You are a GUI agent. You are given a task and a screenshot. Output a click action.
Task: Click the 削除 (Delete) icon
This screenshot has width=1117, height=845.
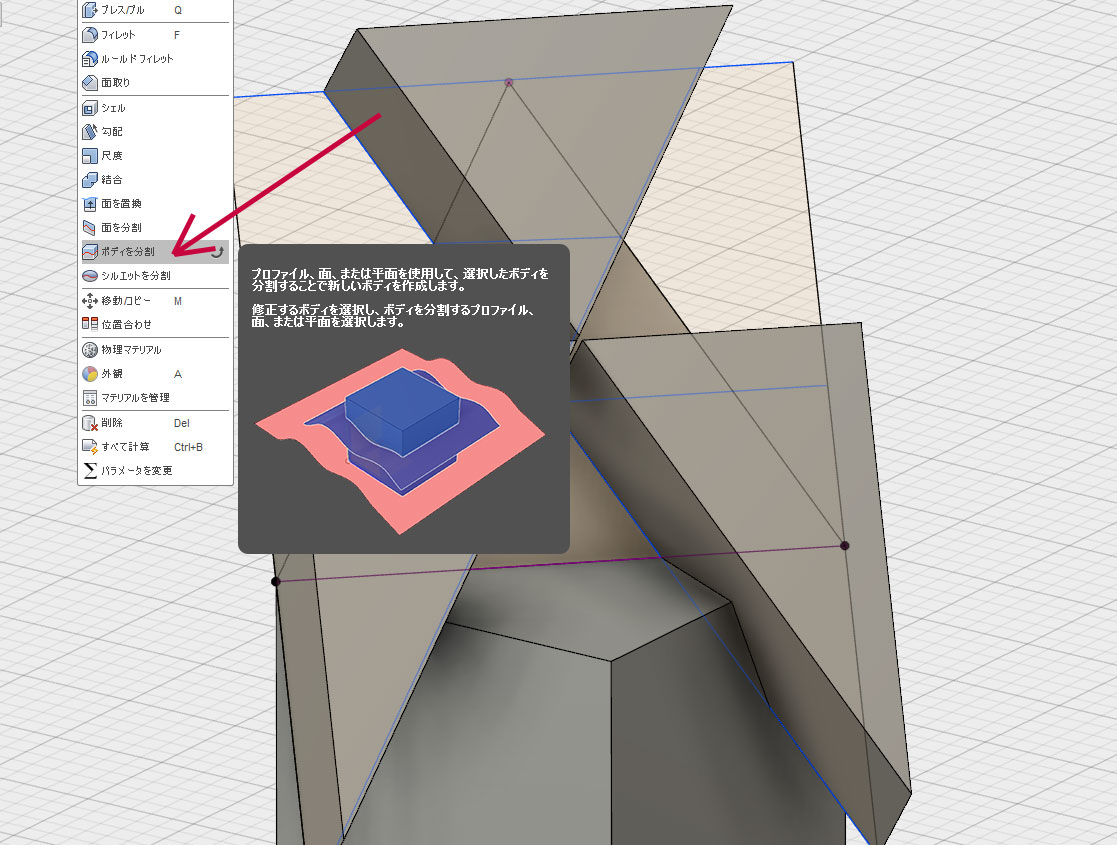tap(89, 423)
